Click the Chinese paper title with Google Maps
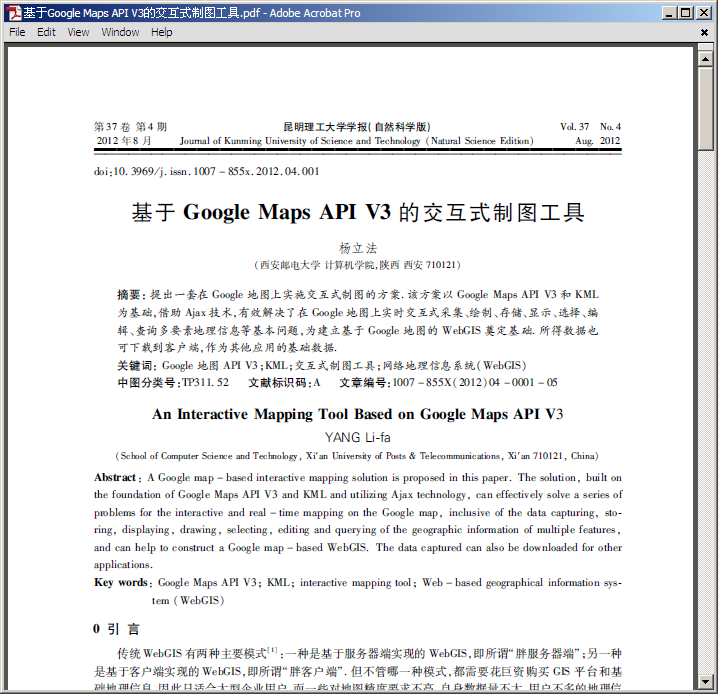 (357, 213)
